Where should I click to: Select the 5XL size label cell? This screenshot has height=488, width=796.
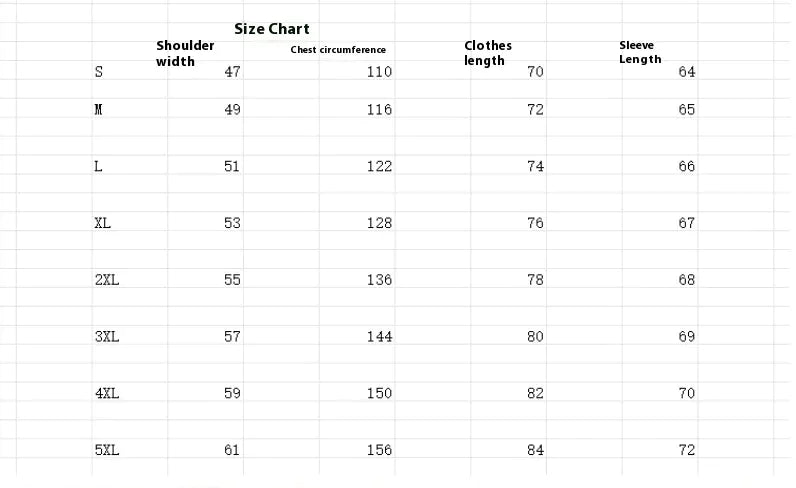pos(106,451)
